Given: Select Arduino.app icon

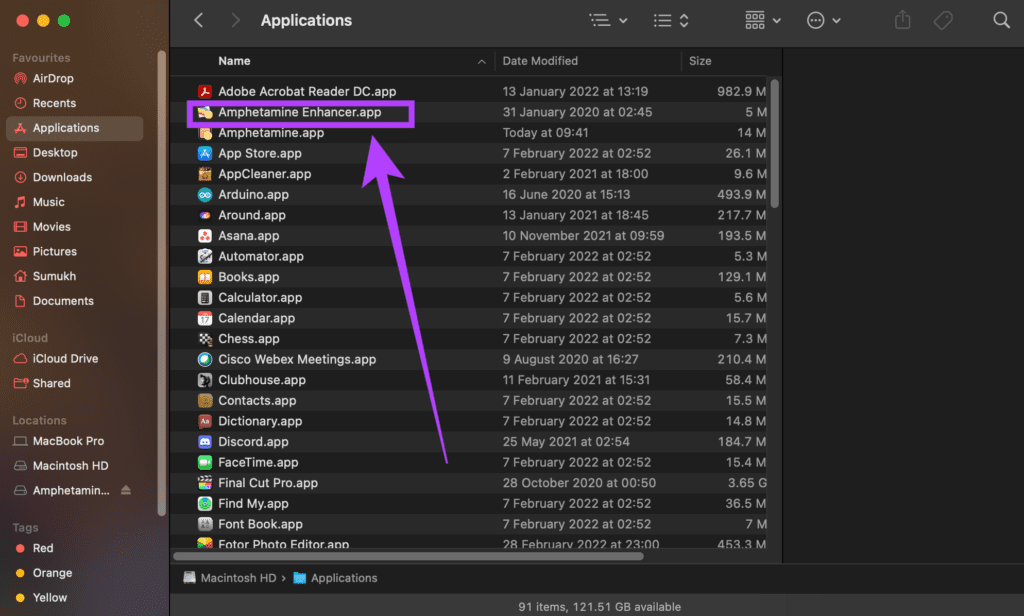Looking at the screenshot, I should [205, 195].
